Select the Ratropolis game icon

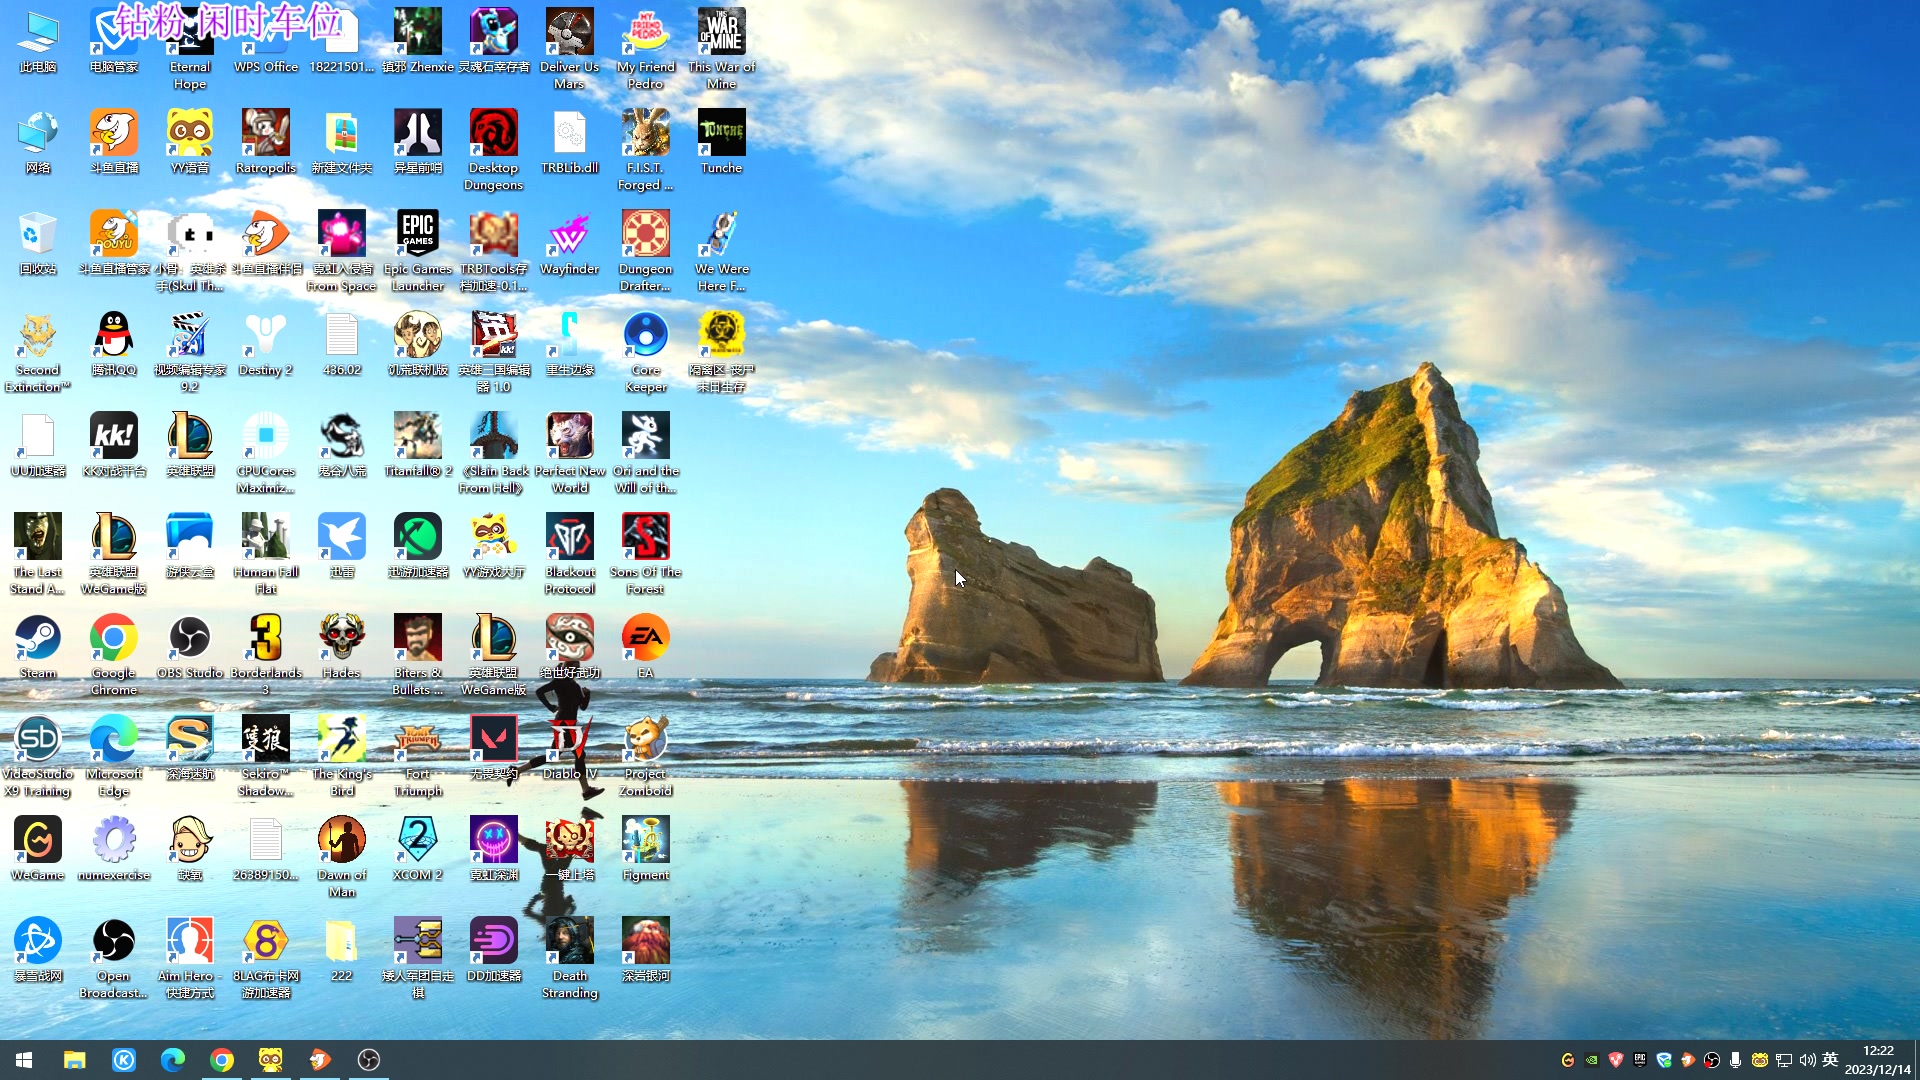[266, 142]
